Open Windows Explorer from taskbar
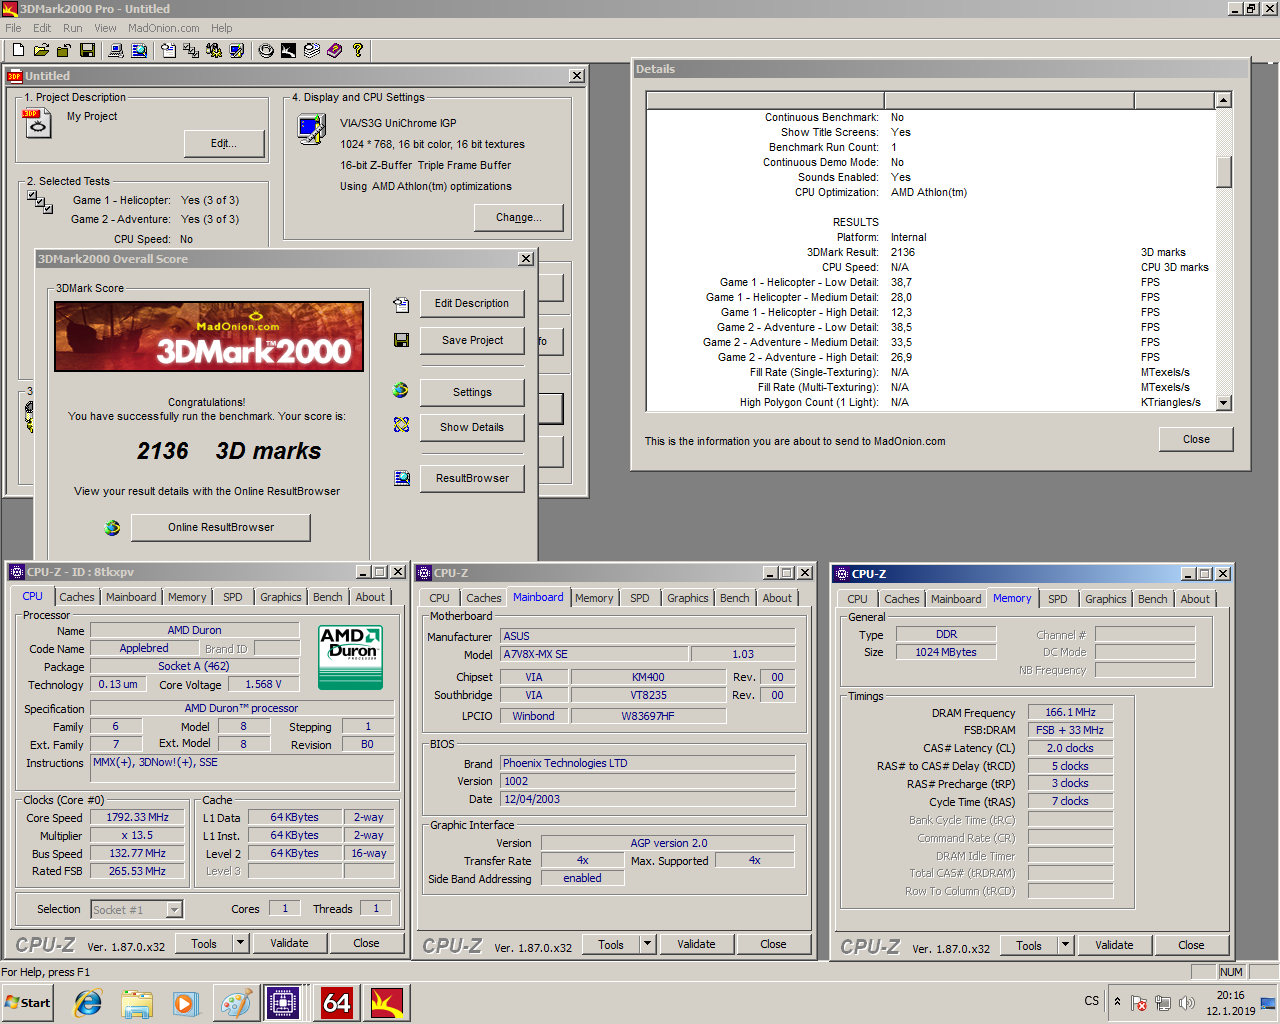Screen dimensions: 1280x1024 [x=137, y=1003]
